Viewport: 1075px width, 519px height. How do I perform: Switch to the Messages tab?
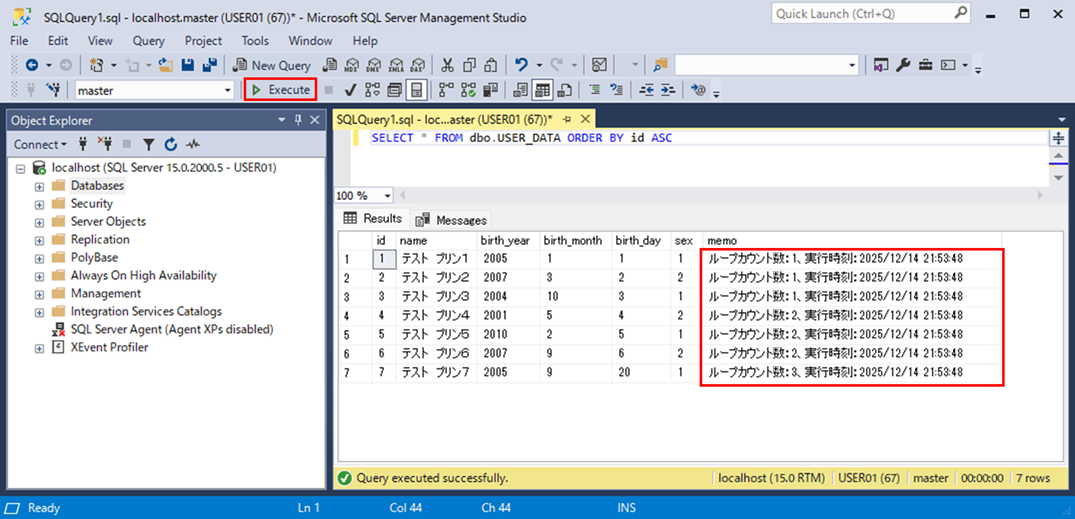click(452, 220)
